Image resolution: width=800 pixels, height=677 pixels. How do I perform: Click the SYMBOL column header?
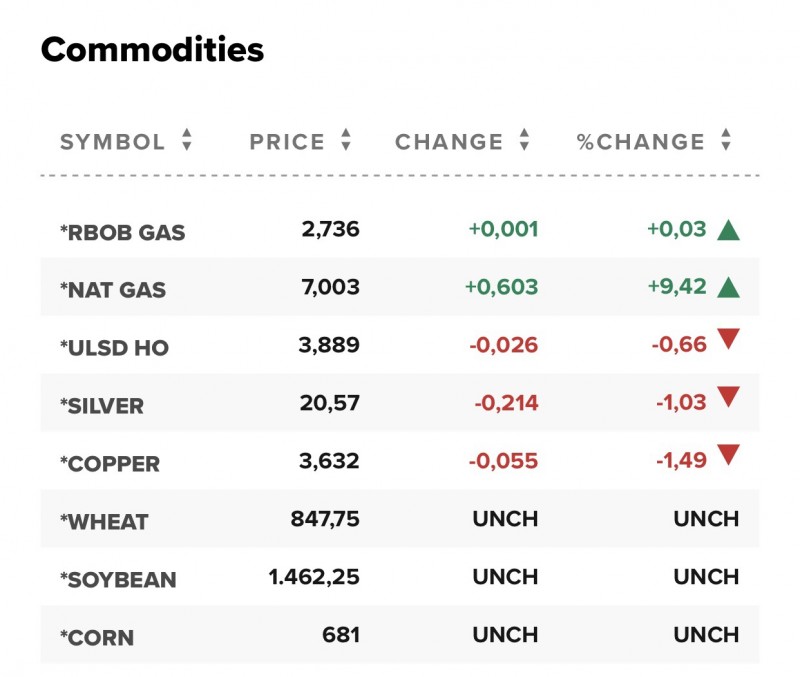click(x=112, y=142)
